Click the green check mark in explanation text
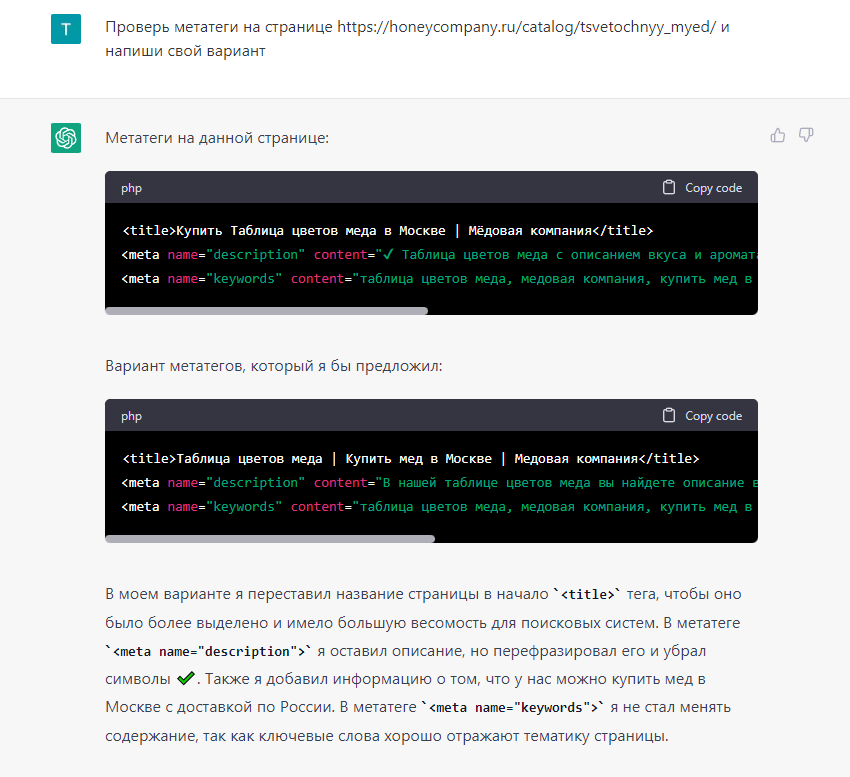 click(186, 678)
